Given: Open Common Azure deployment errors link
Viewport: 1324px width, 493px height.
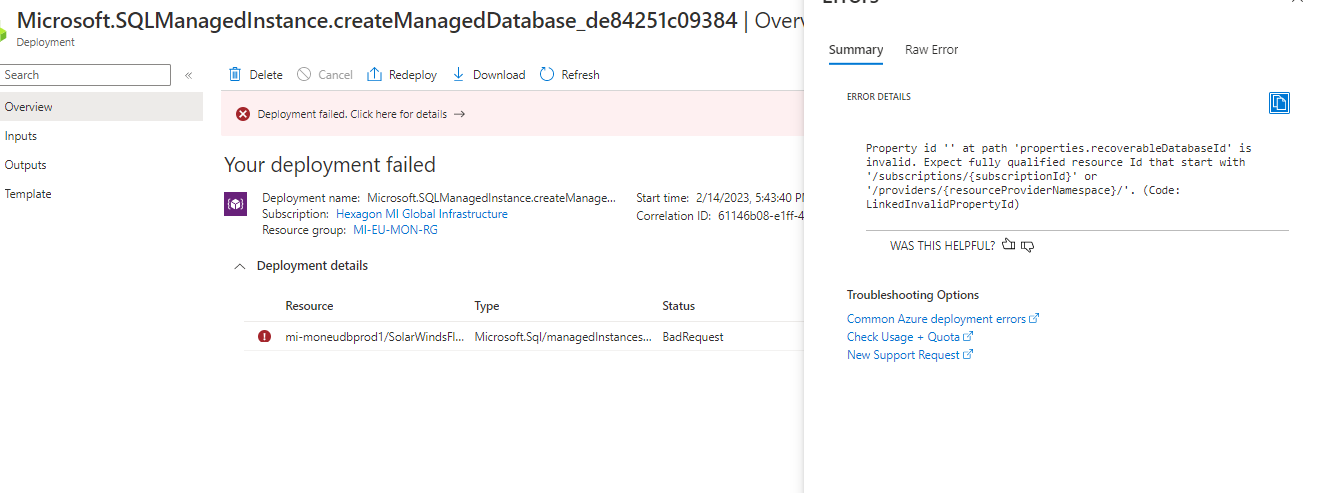Looking at the screenshot, I should pos(943,319).
